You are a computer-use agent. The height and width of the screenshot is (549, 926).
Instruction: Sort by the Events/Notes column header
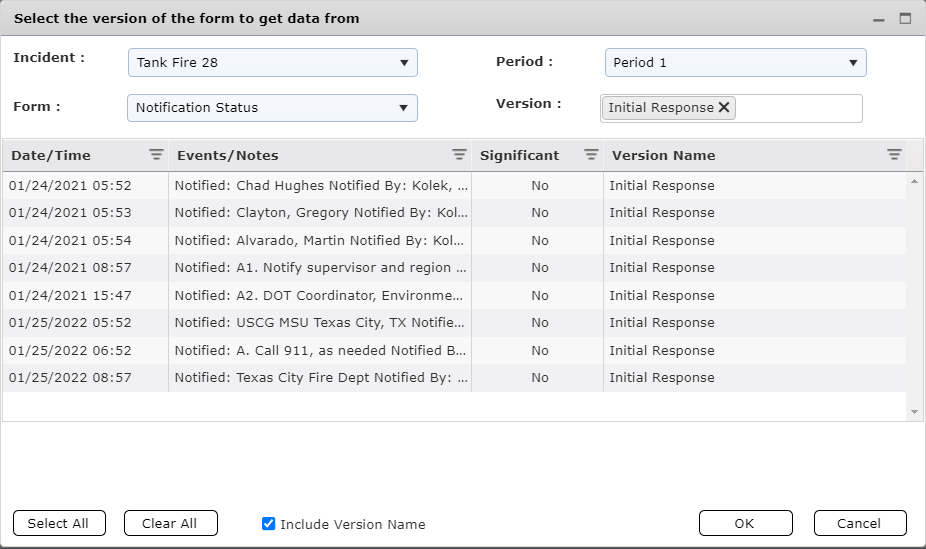click(227, 155)
